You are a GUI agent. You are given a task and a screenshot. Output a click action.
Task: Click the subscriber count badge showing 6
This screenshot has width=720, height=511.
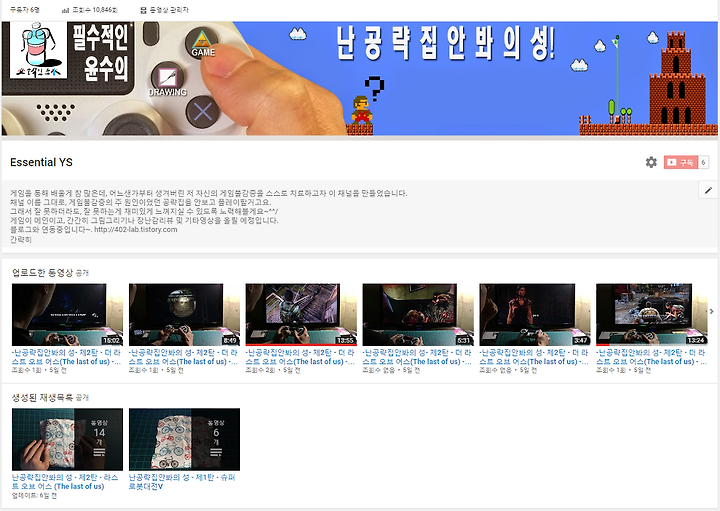click(703, 162)
